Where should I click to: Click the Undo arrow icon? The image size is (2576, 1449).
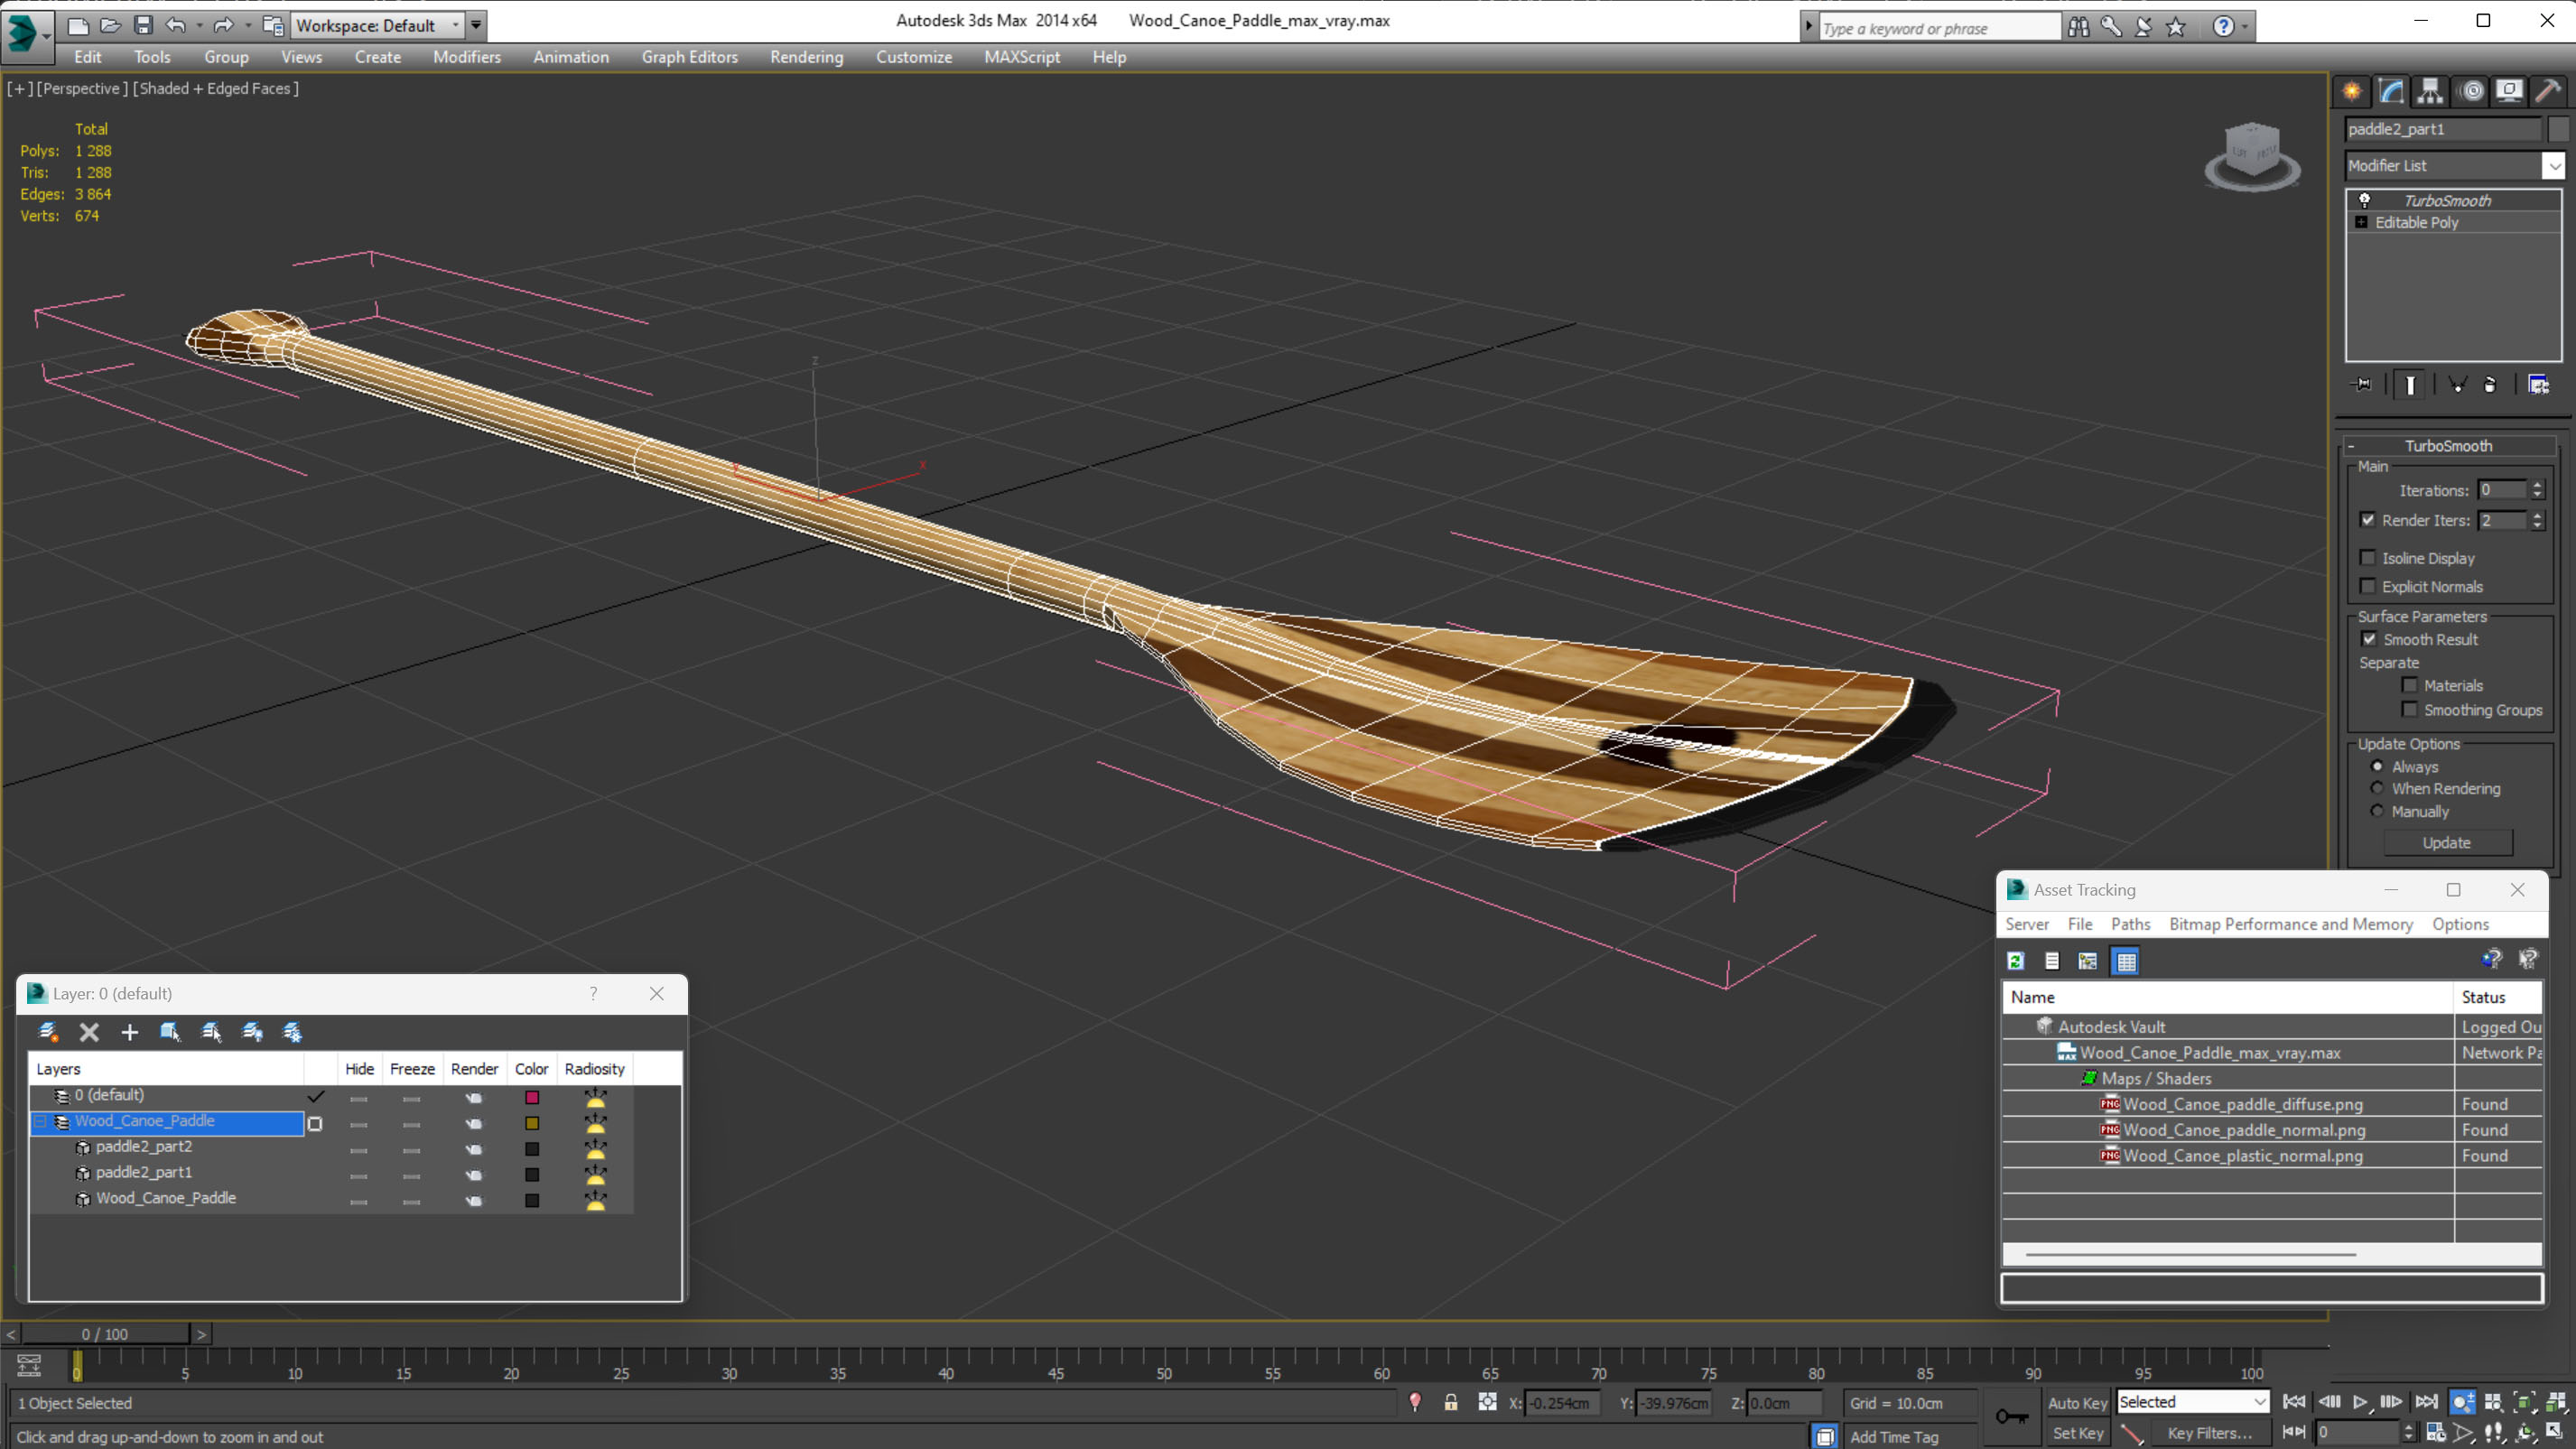click(175, 25)
